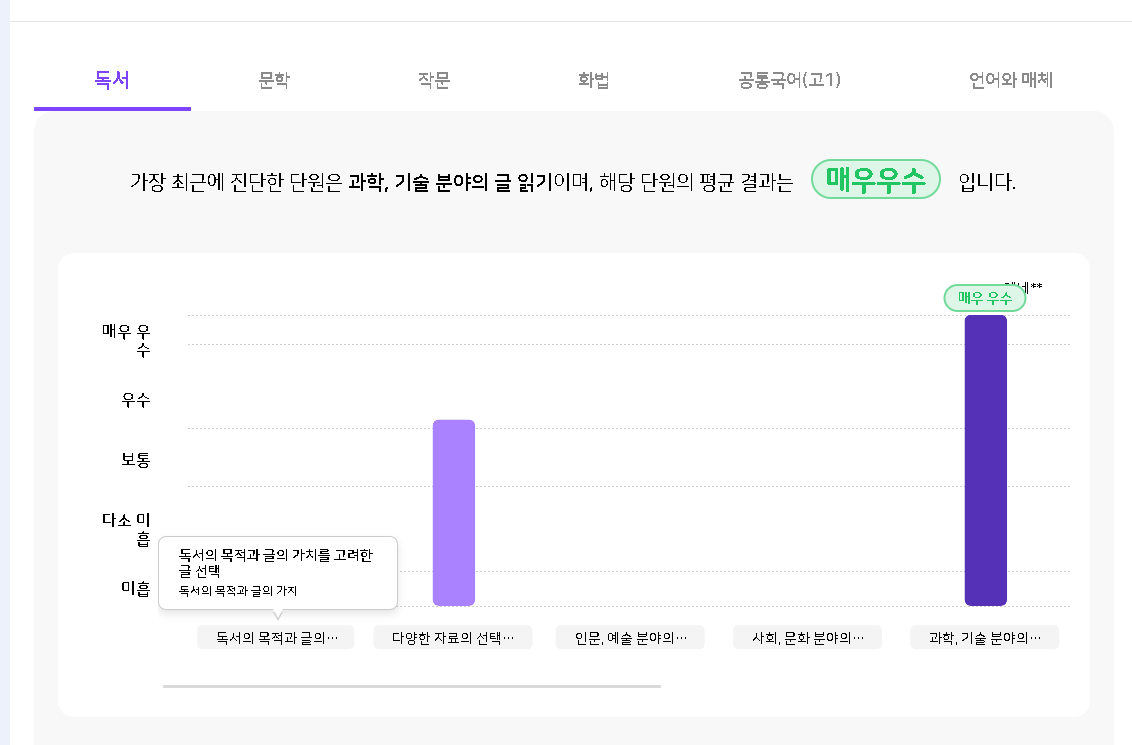Select the 독서 tab

coord(112,79)
